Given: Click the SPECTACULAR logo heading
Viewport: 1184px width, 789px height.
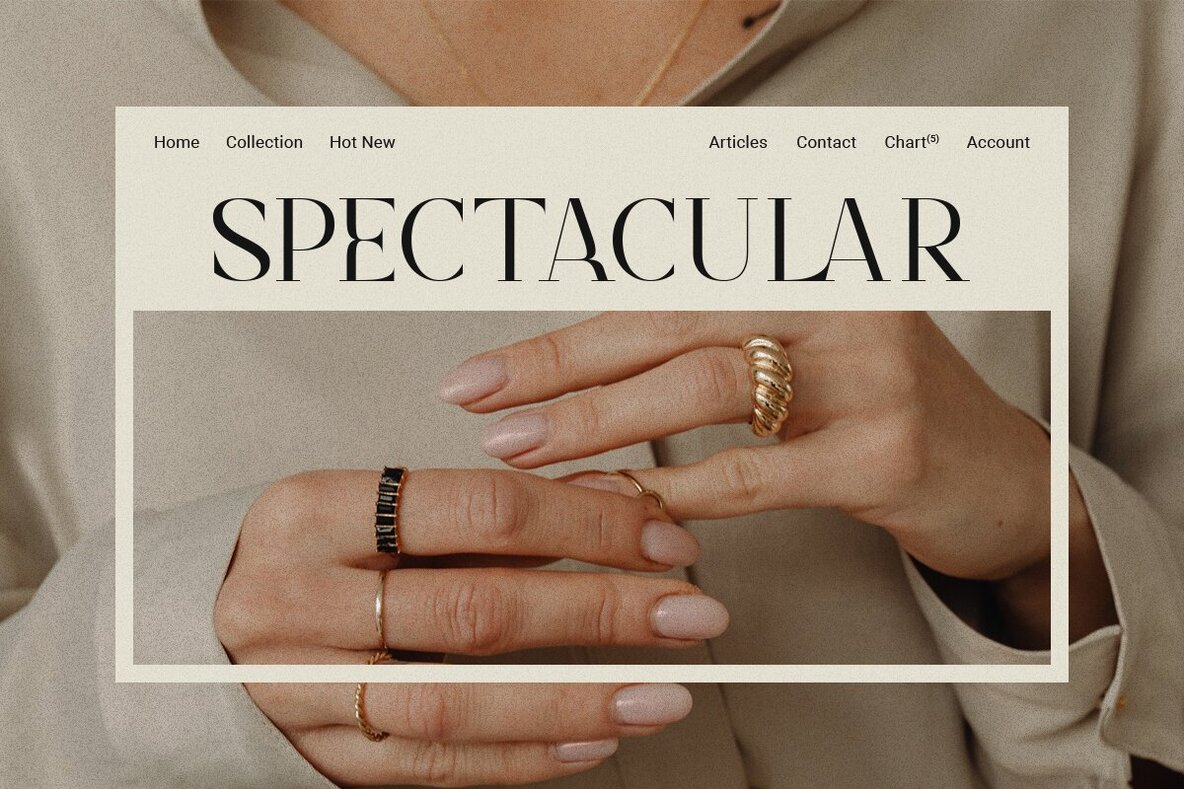Looking at the screenshot, I should tap(590, 239).
